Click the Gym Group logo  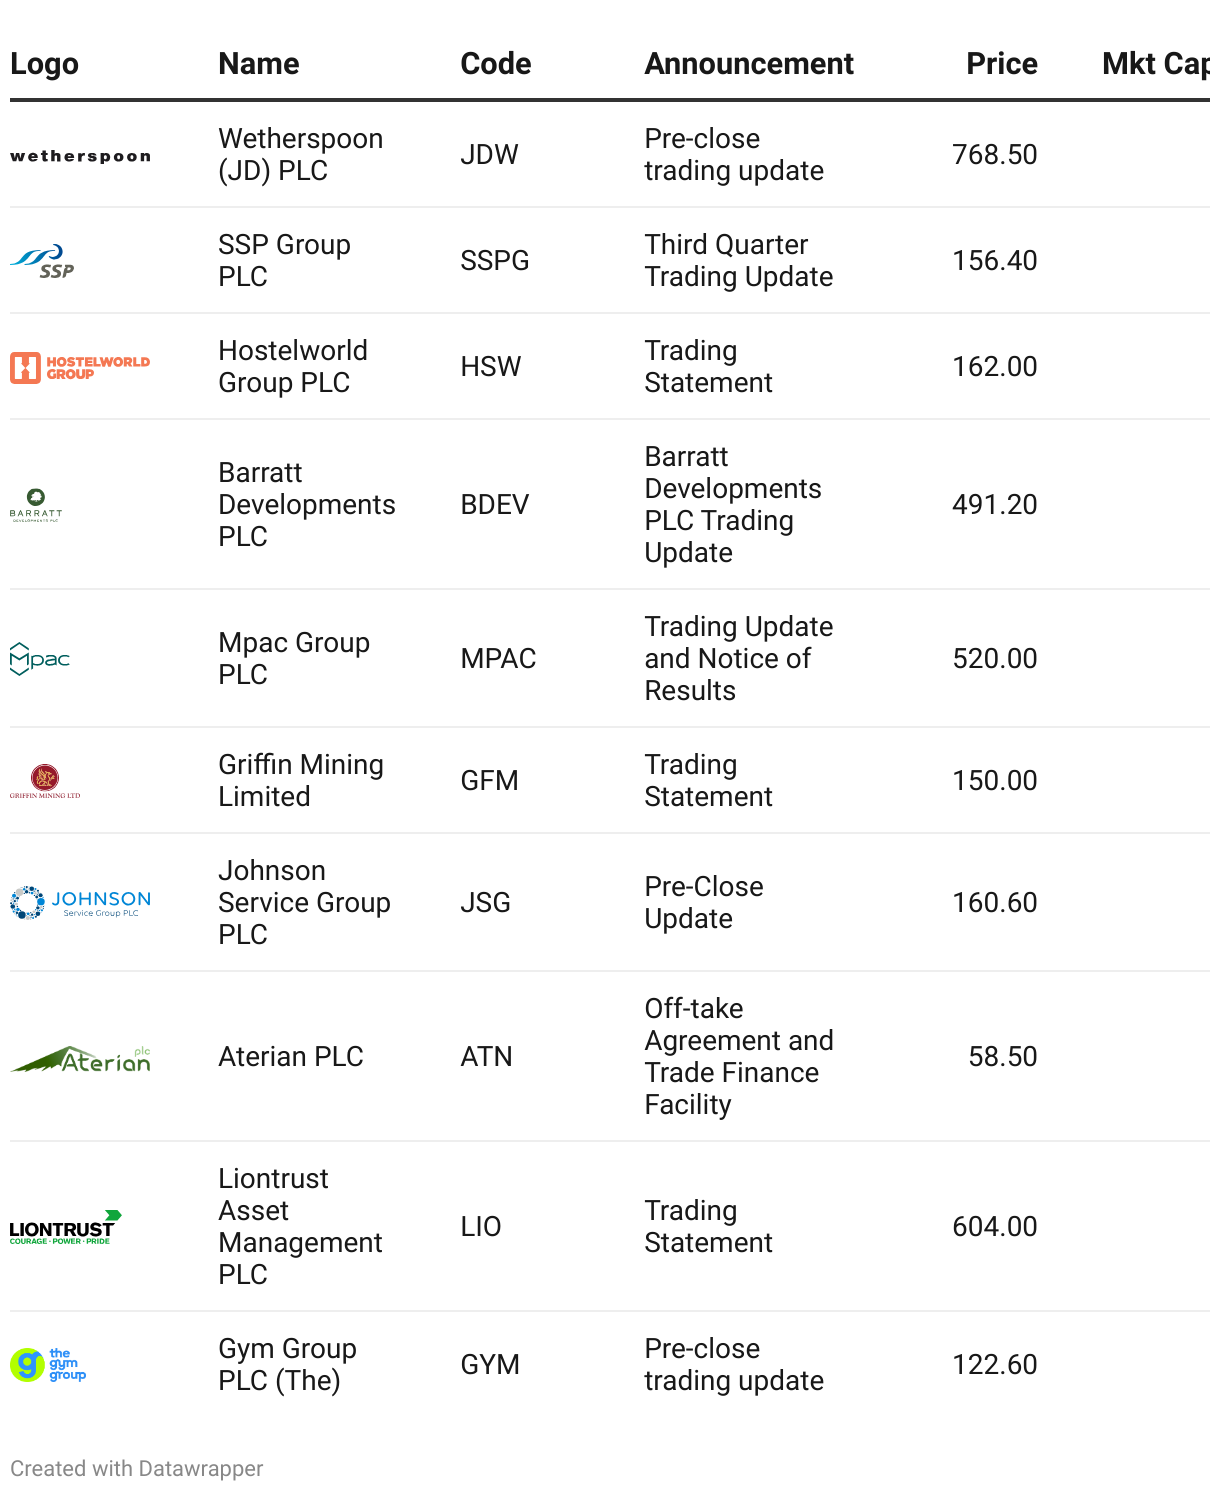point(48,1365)
